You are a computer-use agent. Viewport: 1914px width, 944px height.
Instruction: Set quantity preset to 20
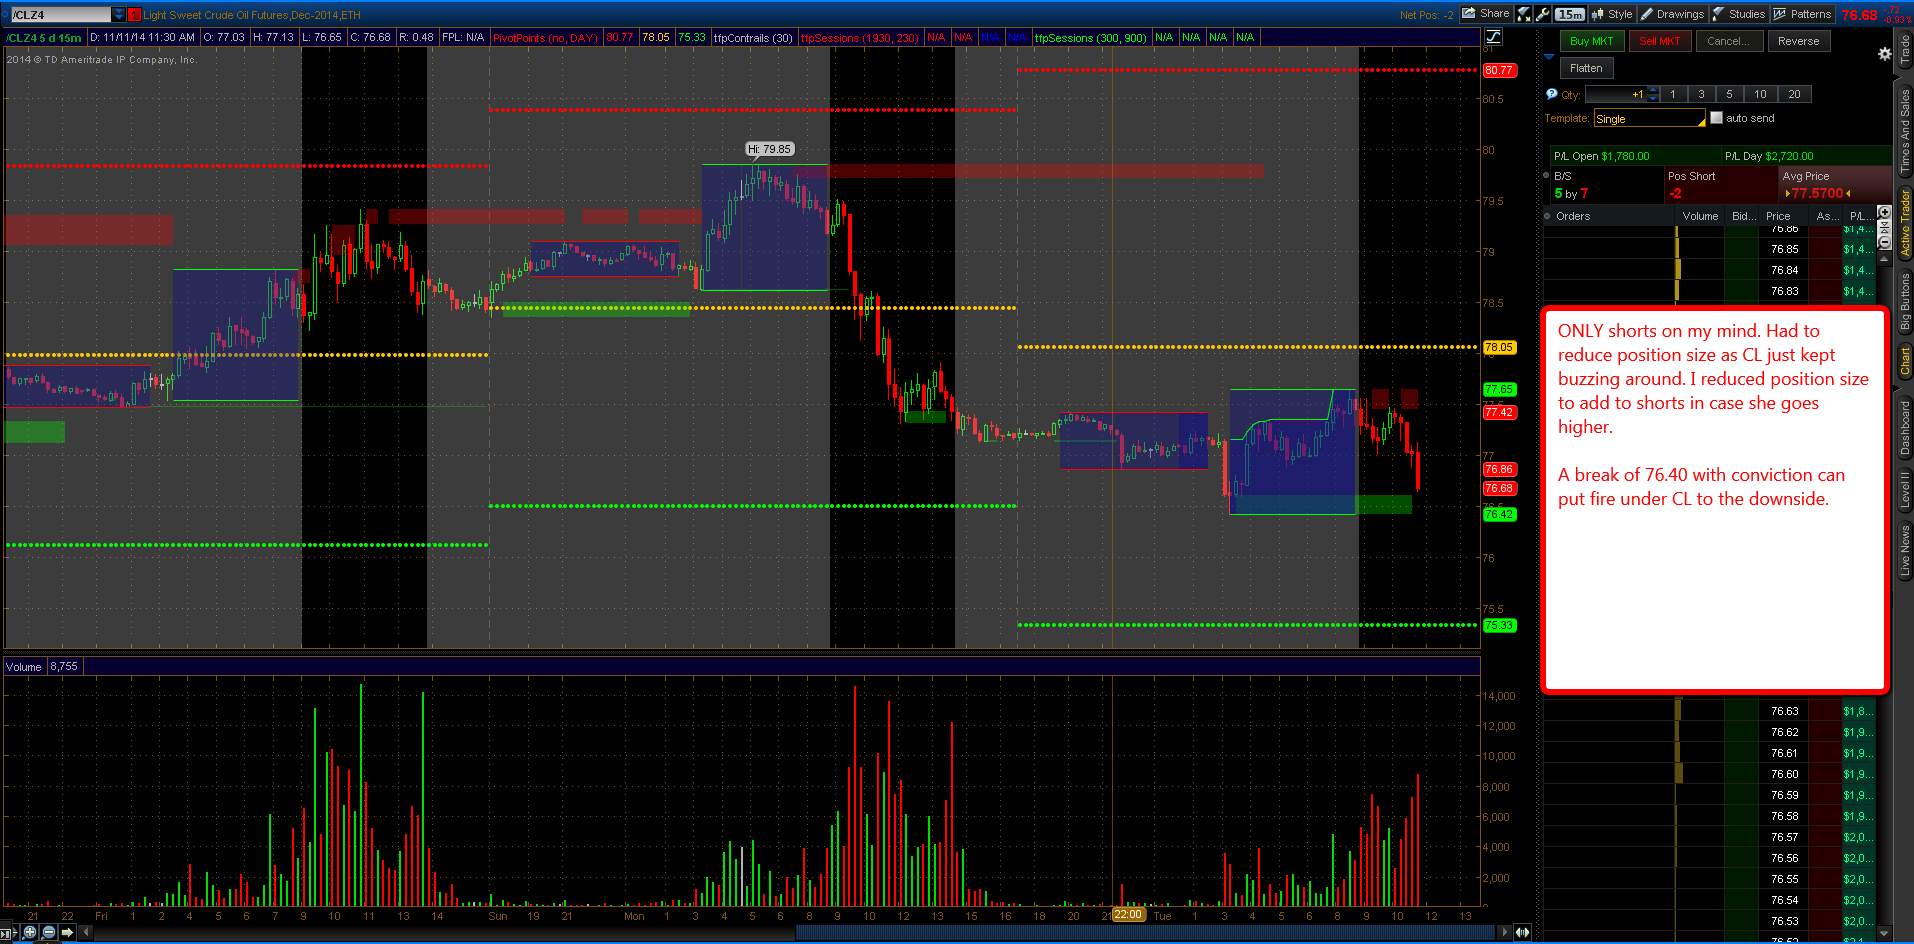click(x=1794, y=94)
